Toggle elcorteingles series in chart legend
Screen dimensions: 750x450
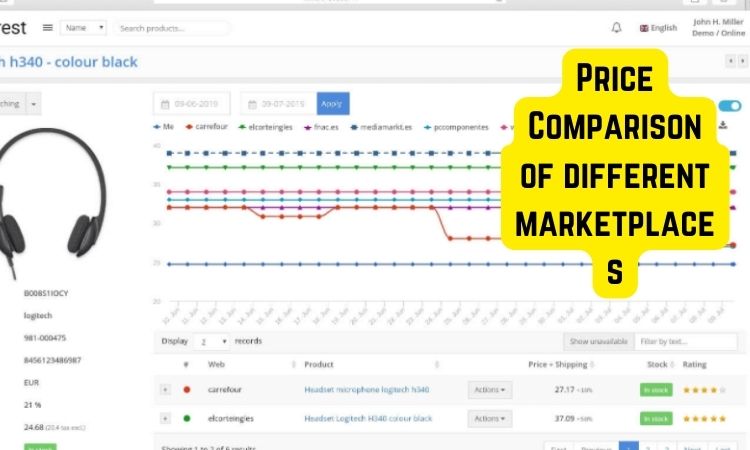point(265,127)
